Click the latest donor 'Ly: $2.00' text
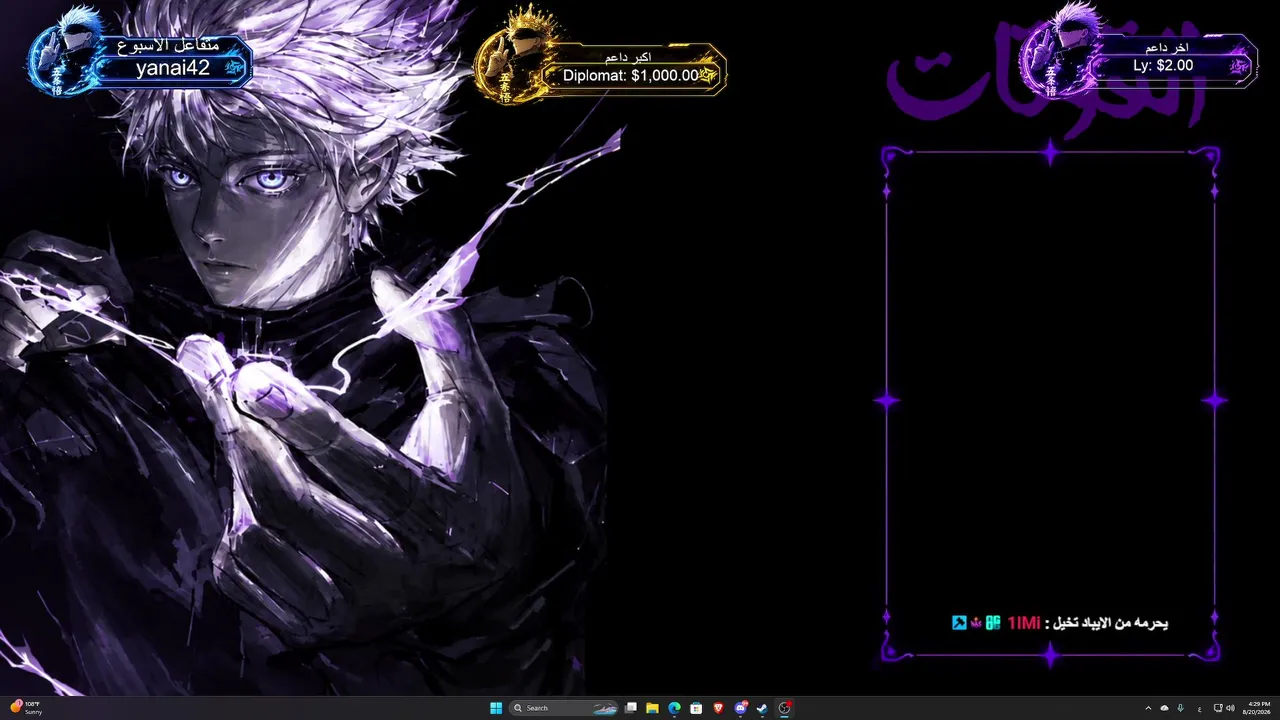 (1163, 65)
